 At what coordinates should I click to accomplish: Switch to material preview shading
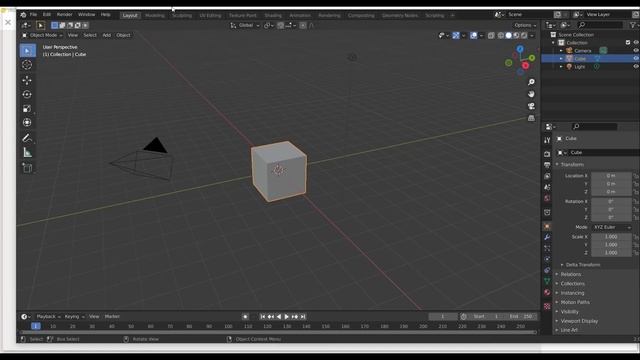(x=516, y=36)
